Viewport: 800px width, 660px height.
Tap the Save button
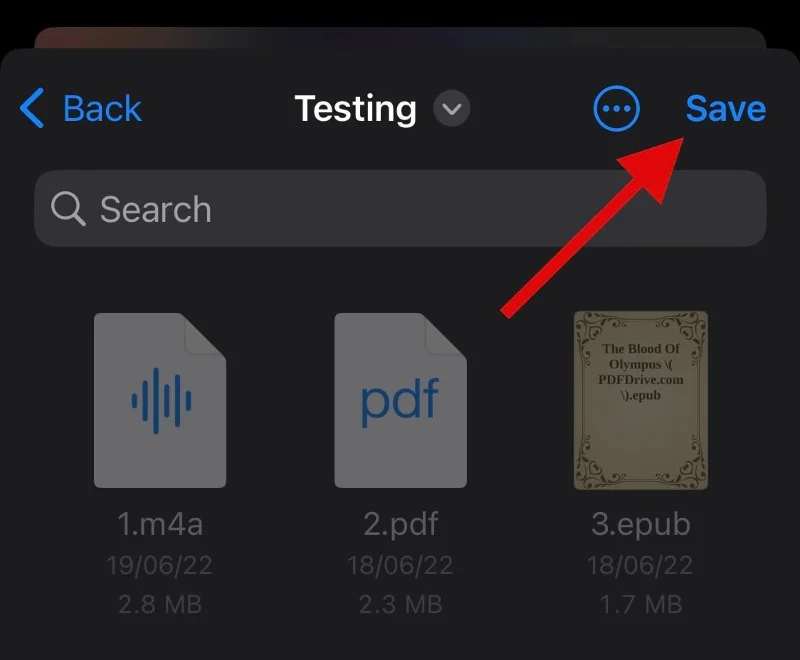pos(726,108)
